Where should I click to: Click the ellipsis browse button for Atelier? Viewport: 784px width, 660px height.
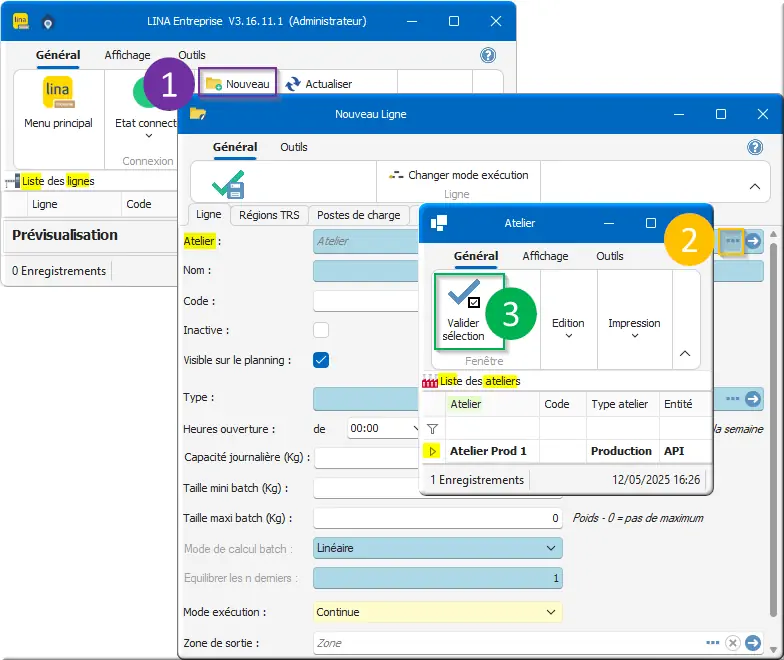coord(732,241)
